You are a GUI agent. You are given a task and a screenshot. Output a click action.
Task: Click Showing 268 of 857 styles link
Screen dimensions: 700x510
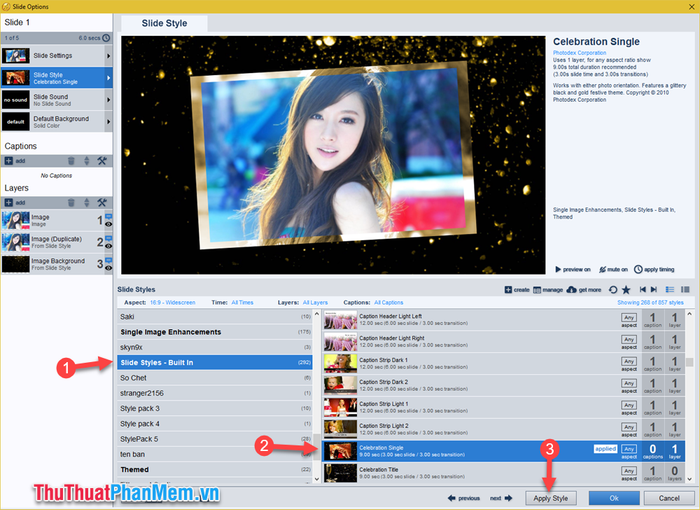(x=650, y=302)
